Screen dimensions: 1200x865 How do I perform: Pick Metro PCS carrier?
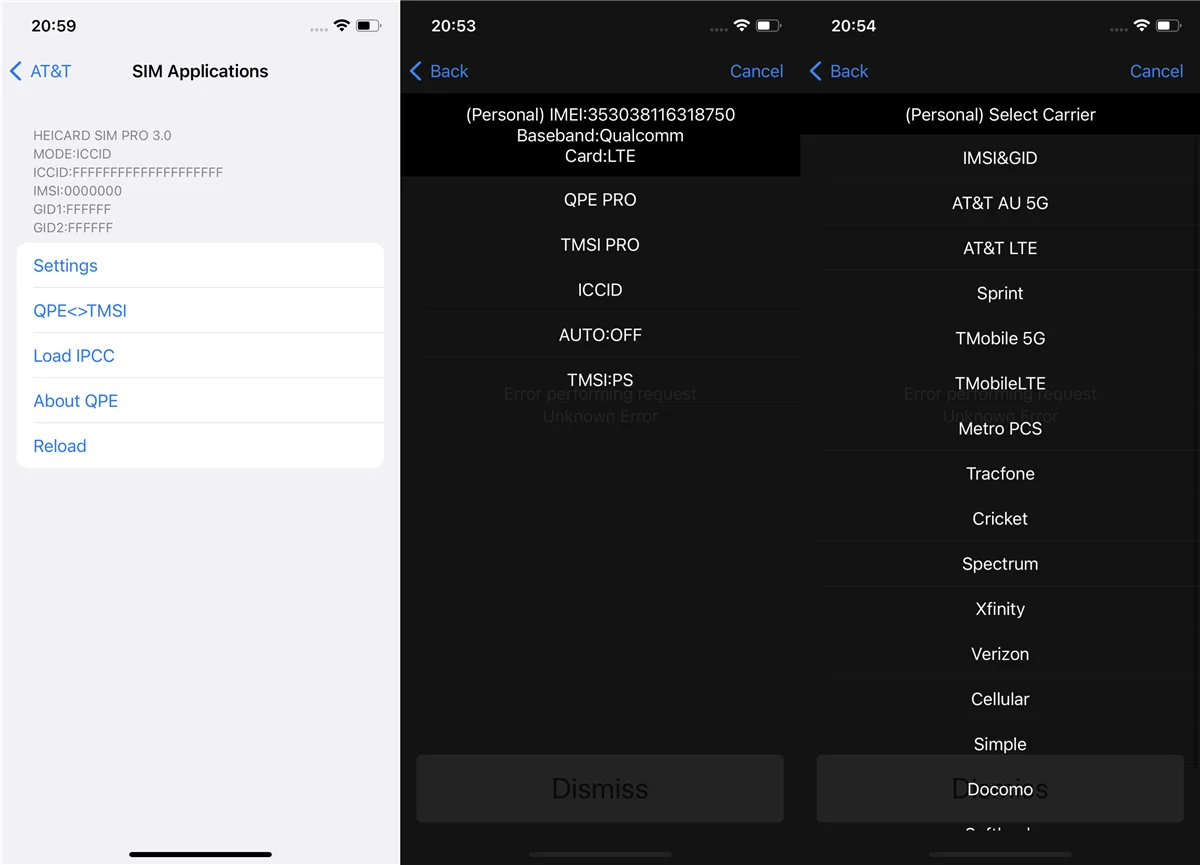coord(1000,428)
